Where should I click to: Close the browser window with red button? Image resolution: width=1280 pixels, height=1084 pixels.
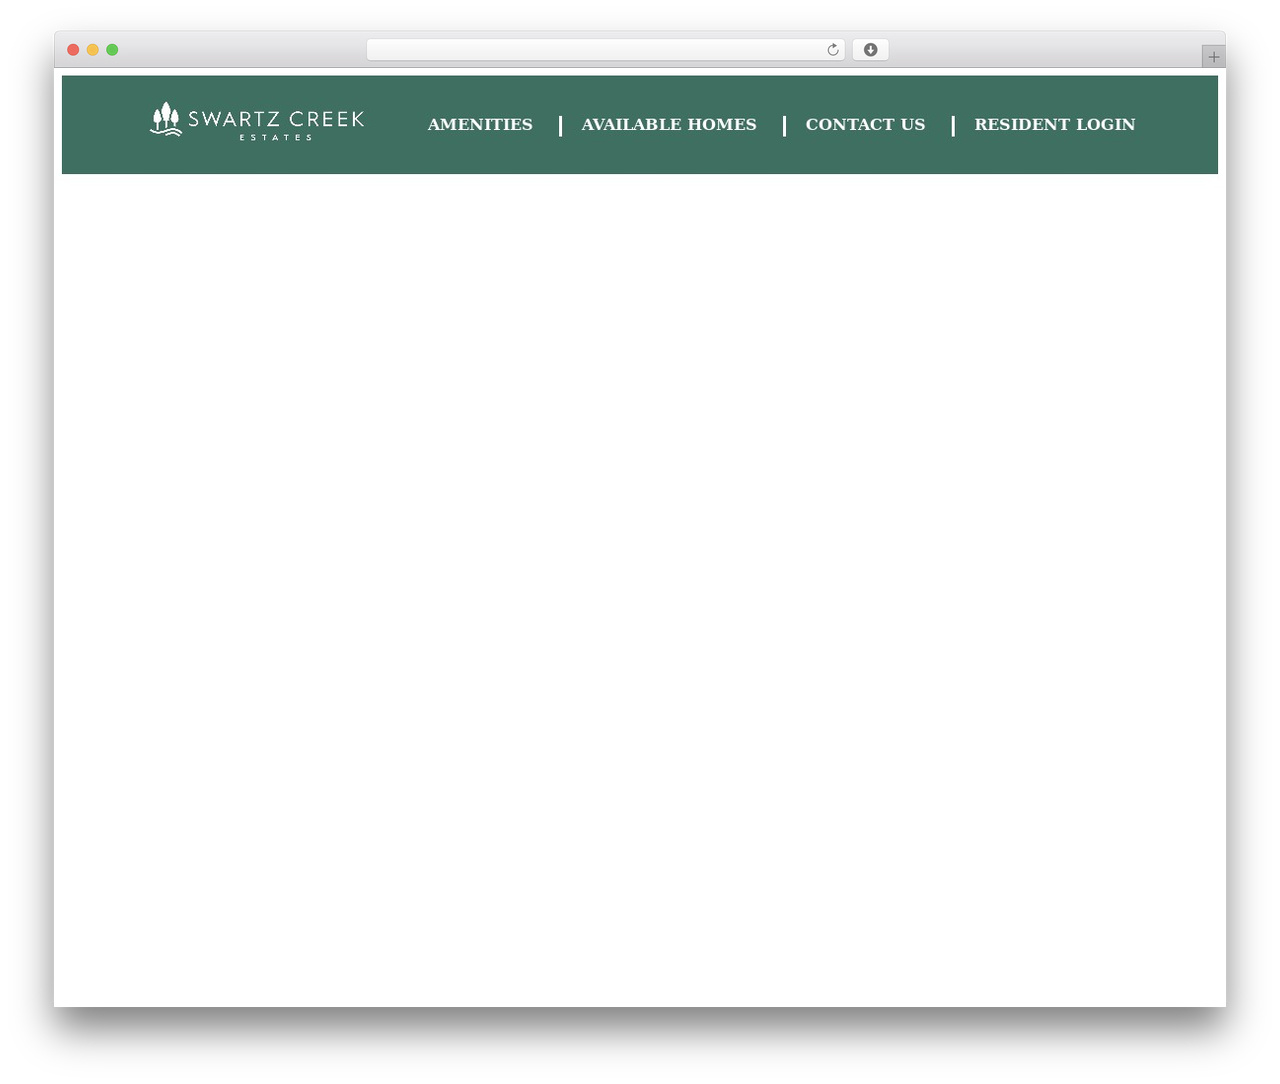coord(73,50)
